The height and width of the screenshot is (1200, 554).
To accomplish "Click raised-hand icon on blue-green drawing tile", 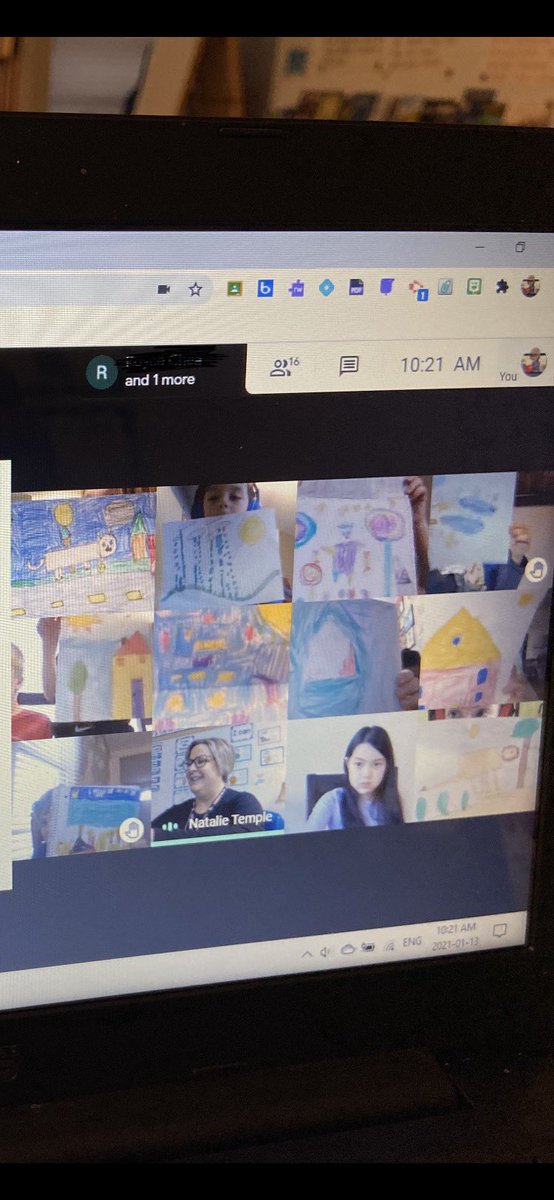I will [131, 829].
